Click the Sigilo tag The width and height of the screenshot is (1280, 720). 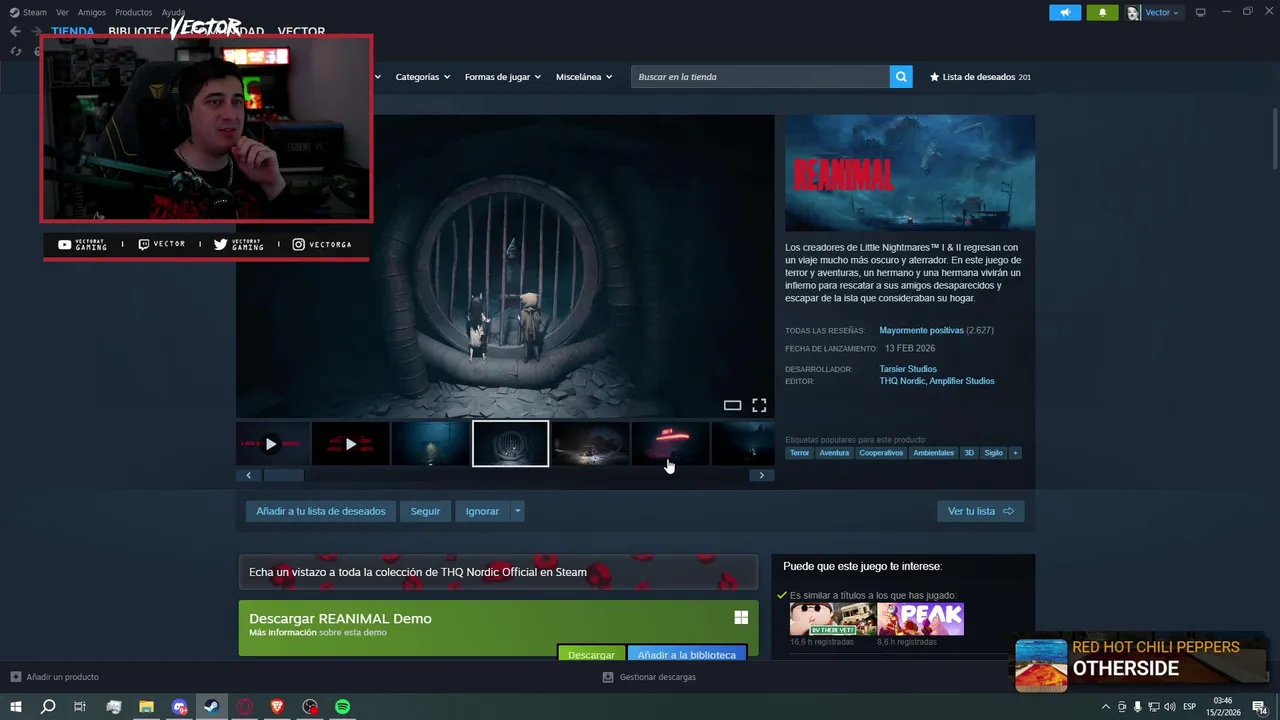(993, 453)
